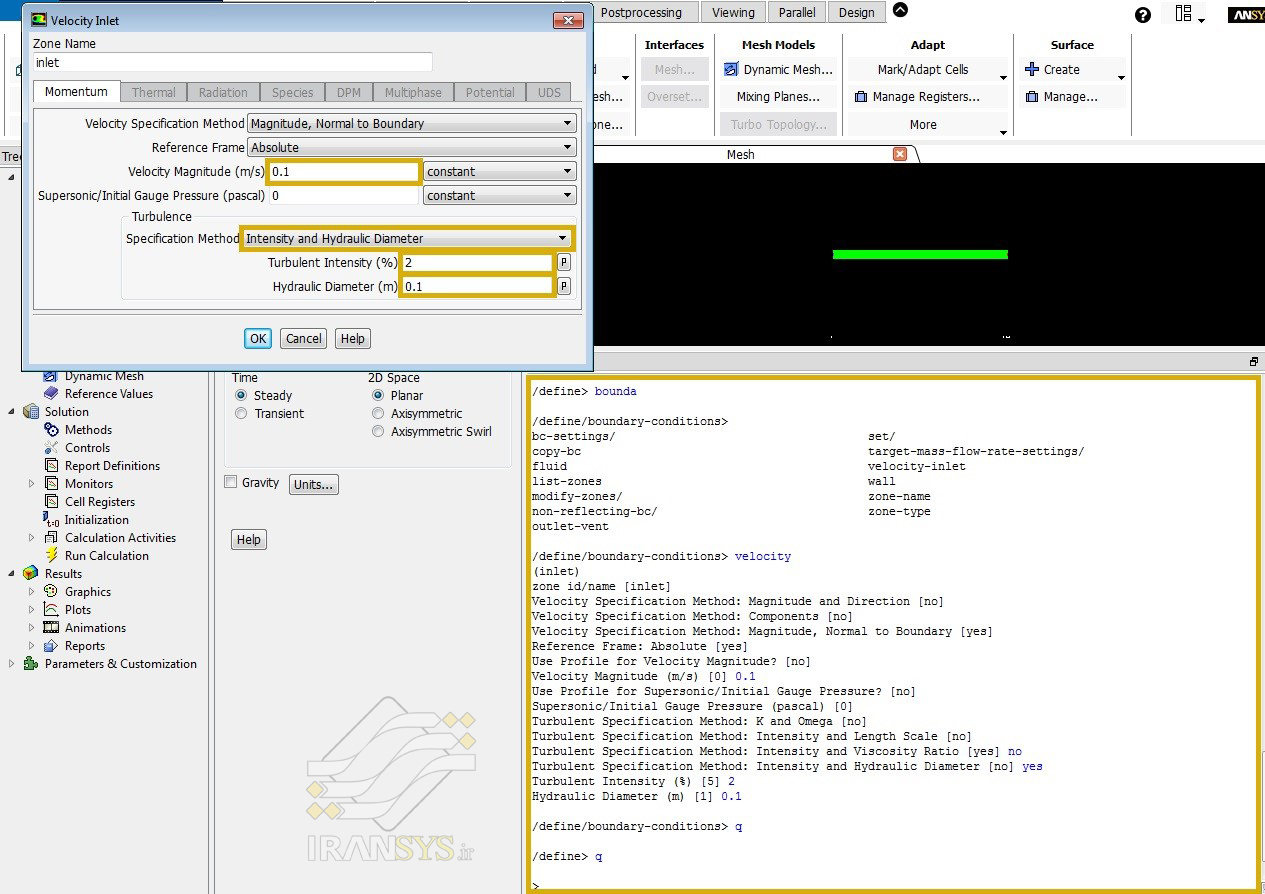
Task: Cancel the Velocity Inlet dialog
Action: (x=304, y=339)
